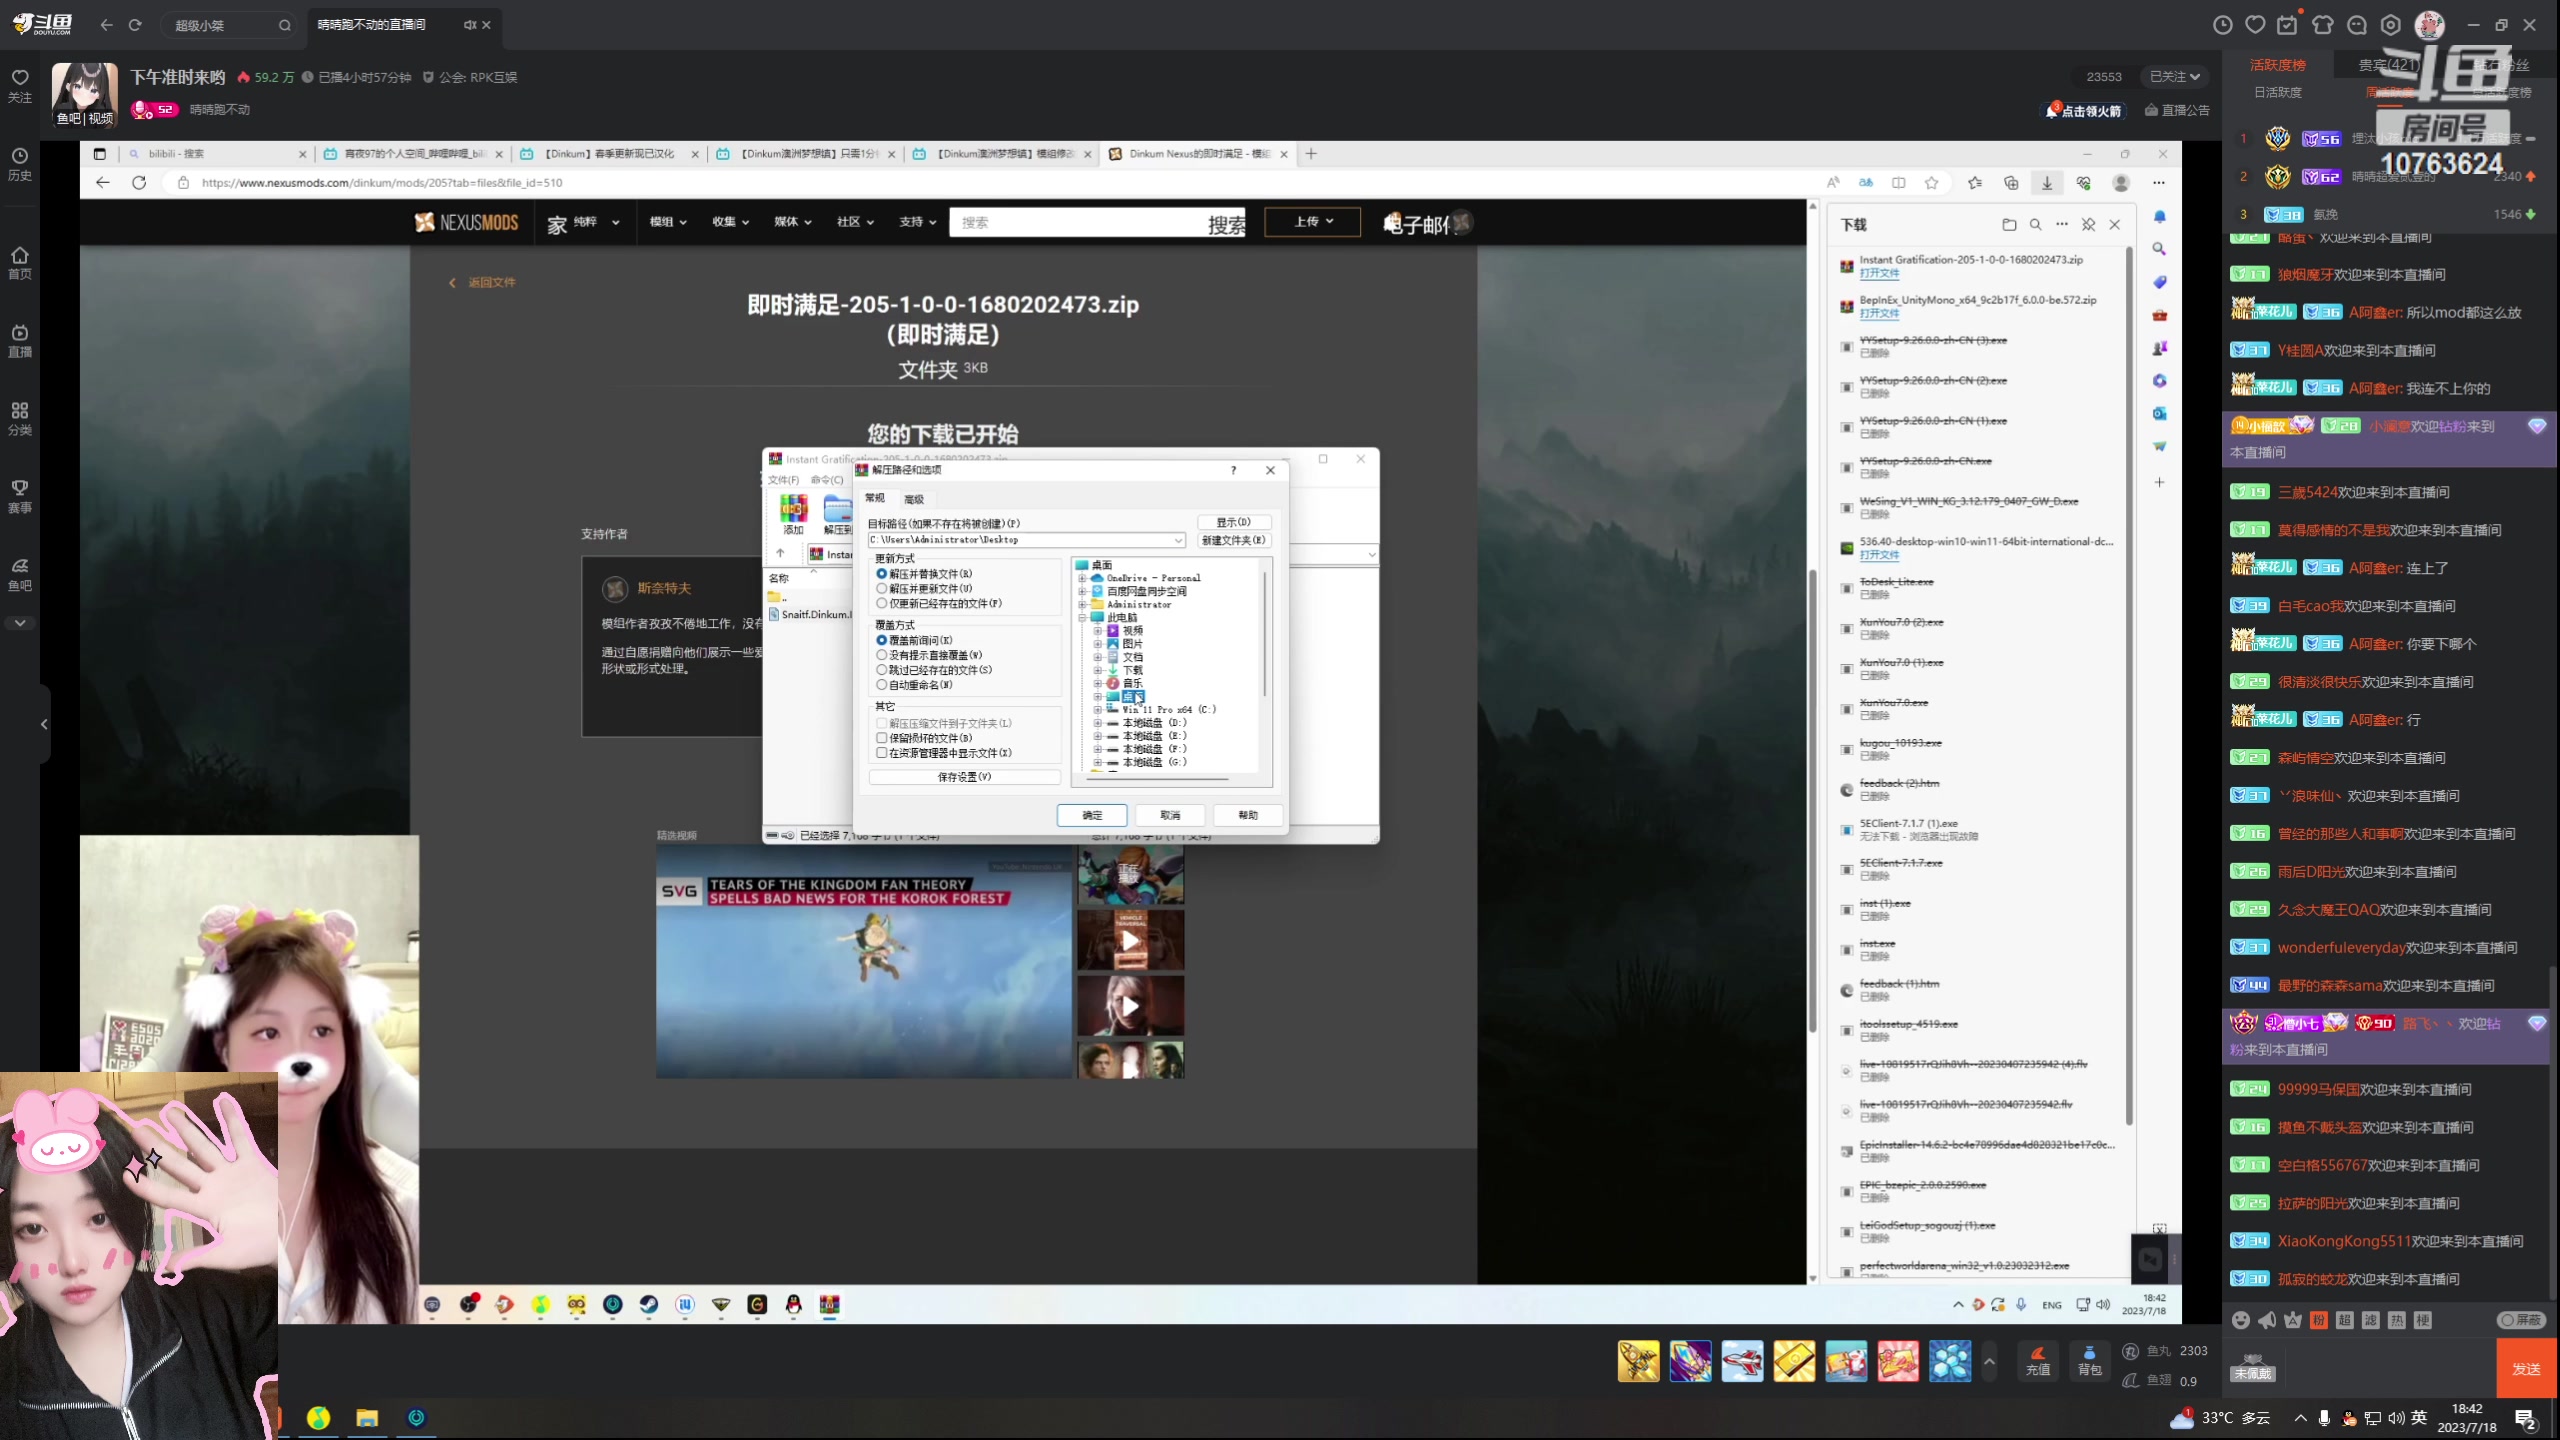This screenshot has height=1440, width=2560.
Task: Click the web page vertical scrollbar
Action: pyautogui.click(x=1812, y=800)
